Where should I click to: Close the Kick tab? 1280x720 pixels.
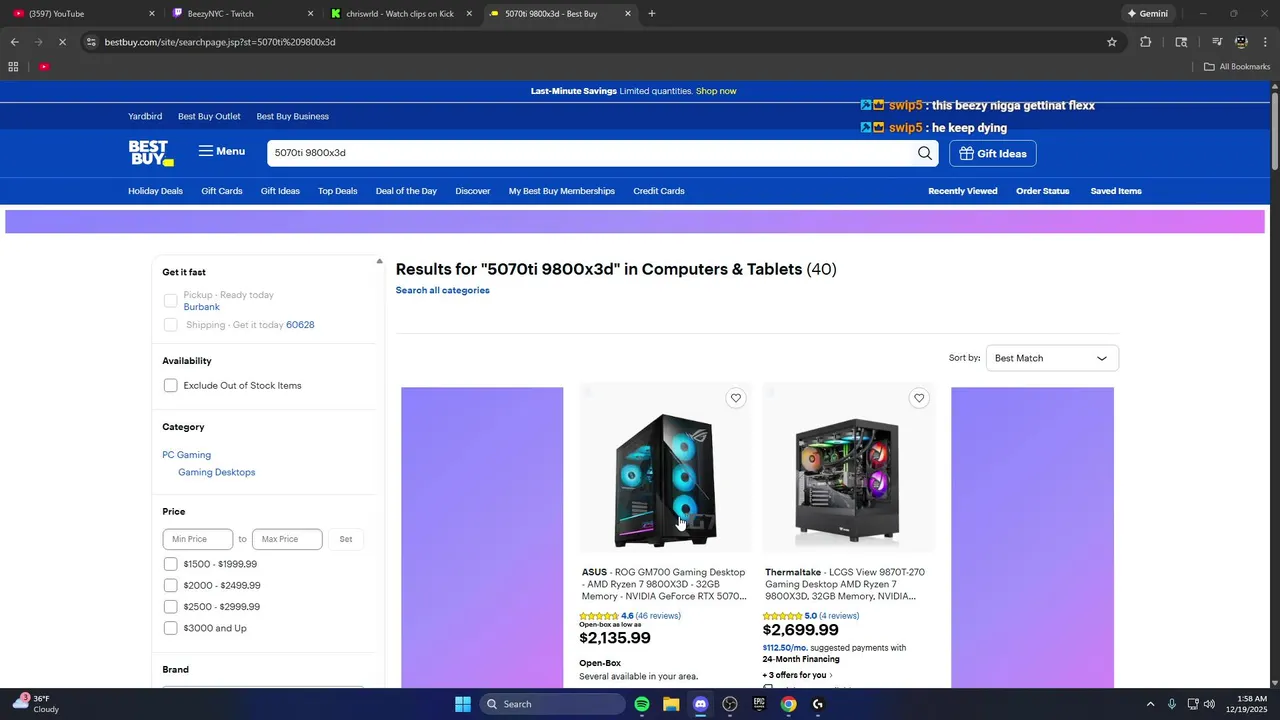pos(469,14)
